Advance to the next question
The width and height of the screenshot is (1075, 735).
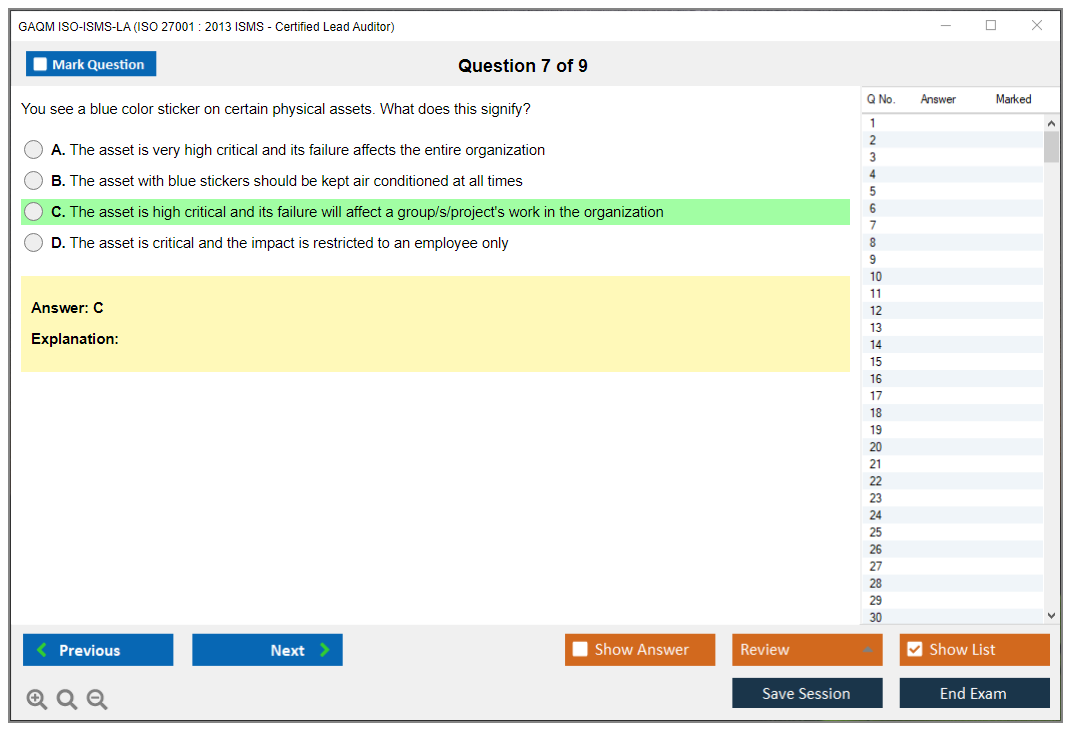pos(267,650)
